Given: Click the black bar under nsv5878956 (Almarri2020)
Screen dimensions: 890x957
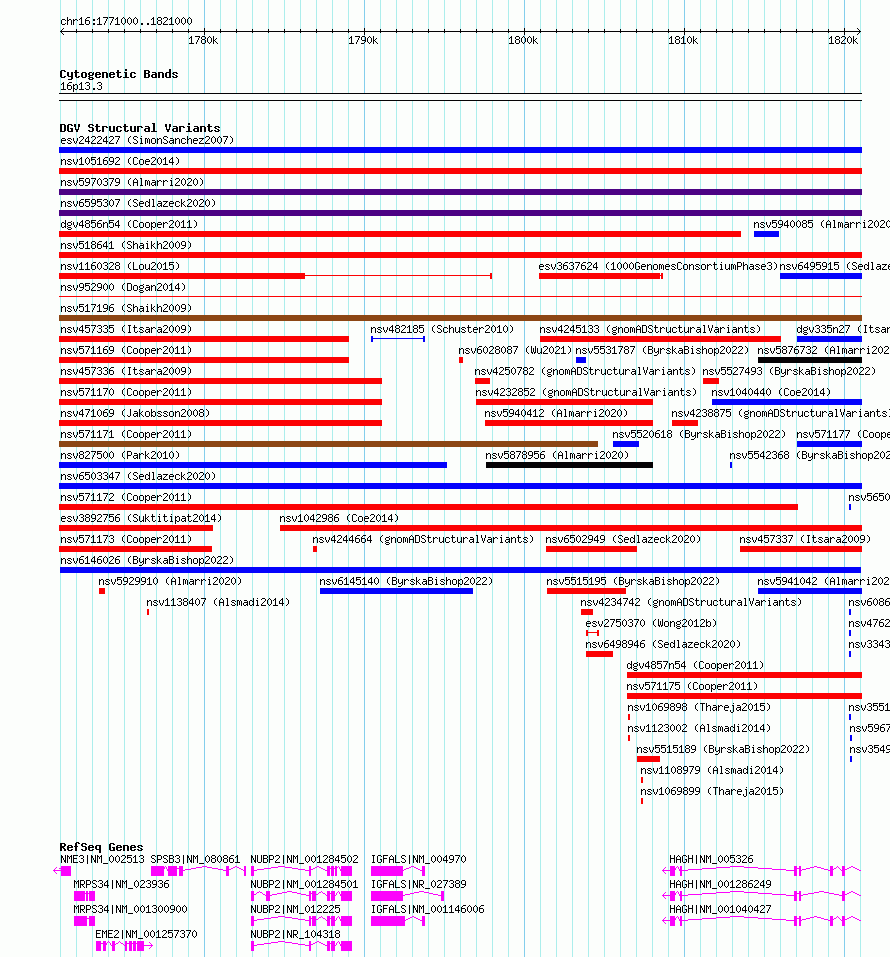Looking at the screenshot, I should [569, 465].
